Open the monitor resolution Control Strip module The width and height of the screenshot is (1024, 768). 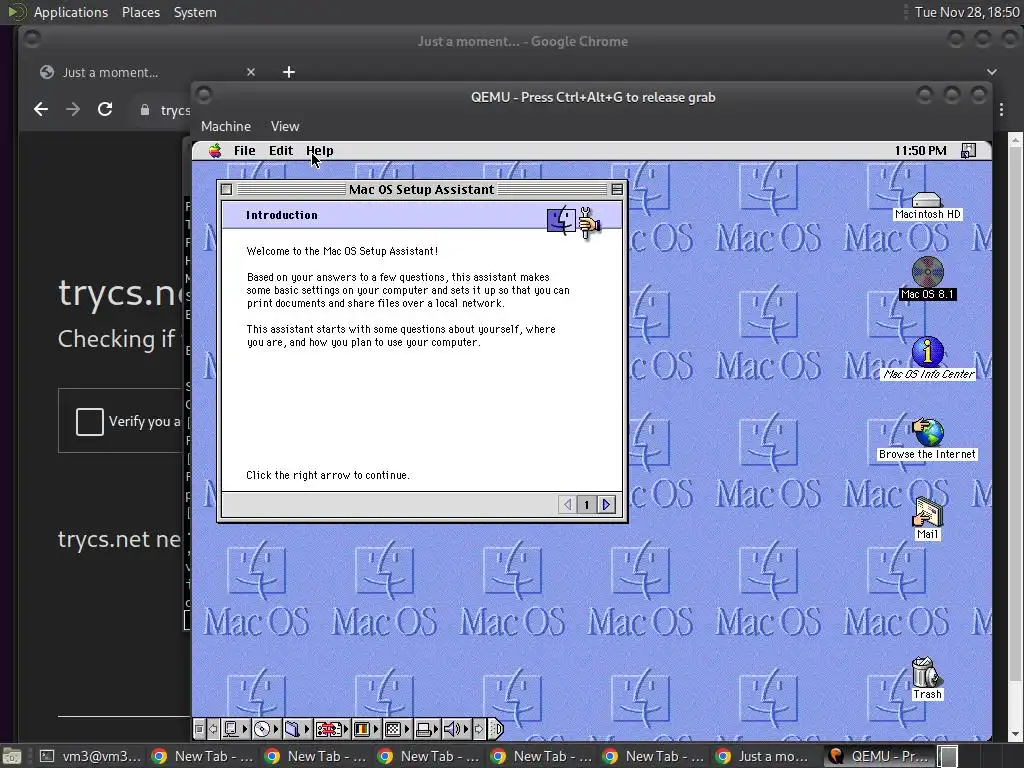(397, 729)
